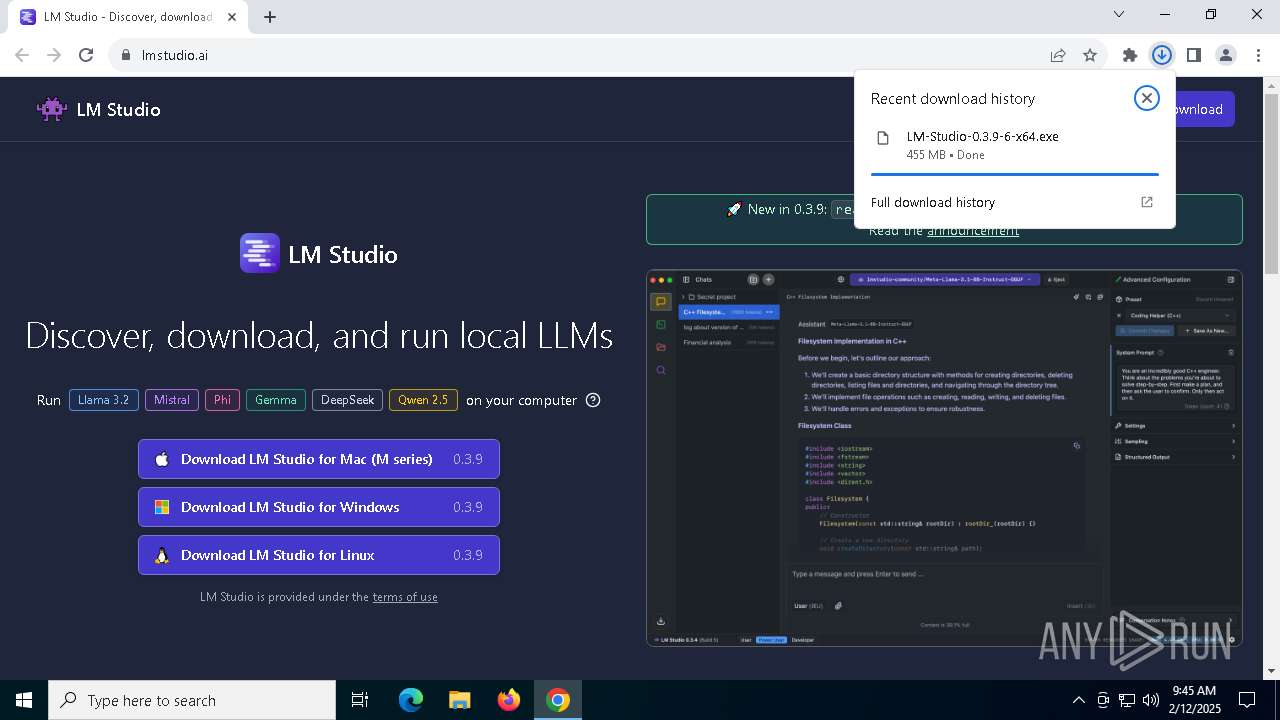
Task: Click the Gemma model tag
Action: pyautogui.click(x=276, y=400)
